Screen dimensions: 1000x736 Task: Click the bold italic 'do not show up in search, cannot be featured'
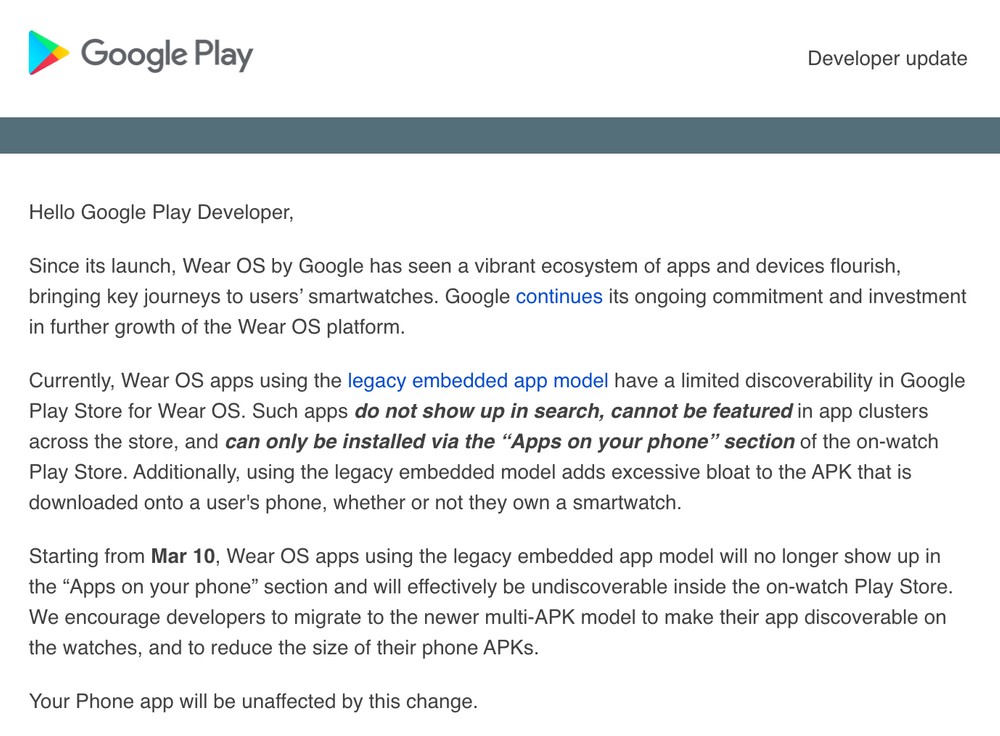pos(573,411)
